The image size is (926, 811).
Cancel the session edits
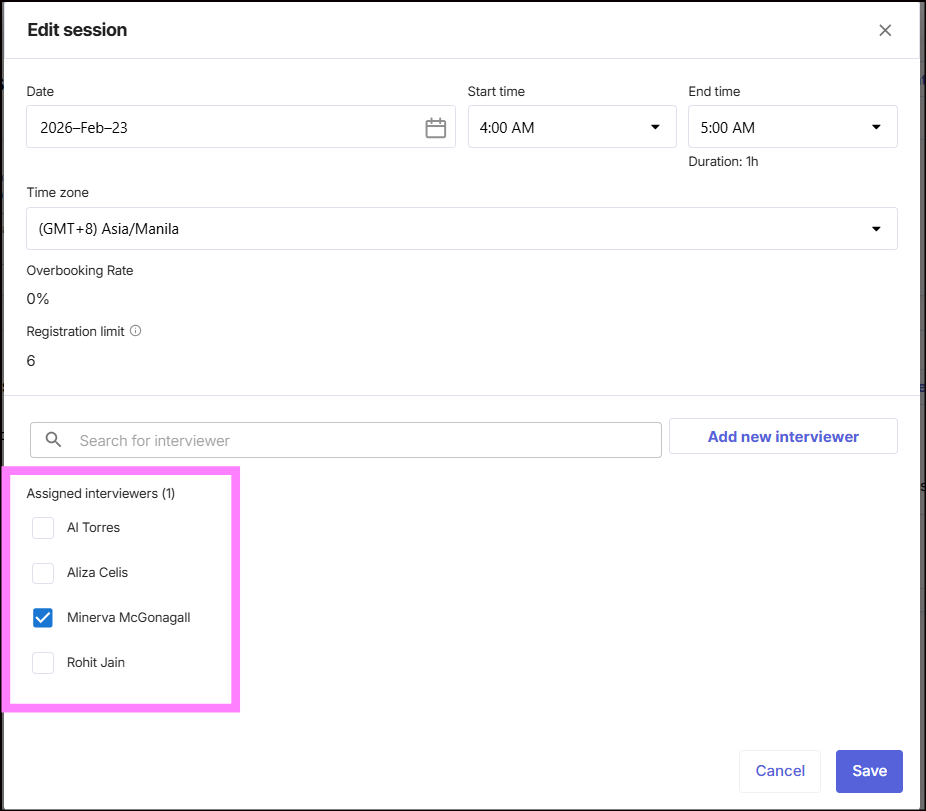[780, 771]
